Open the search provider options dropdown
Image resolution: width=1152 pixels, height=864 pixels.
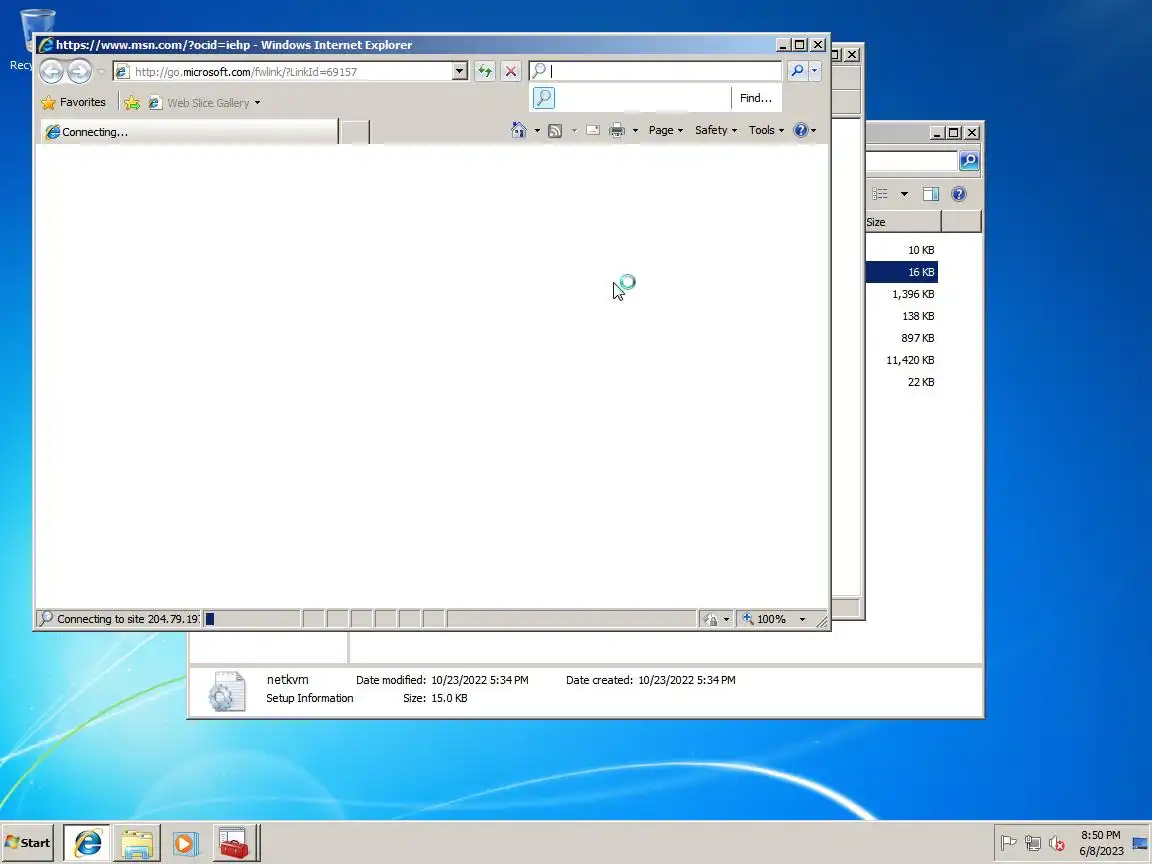coord(814,71)
